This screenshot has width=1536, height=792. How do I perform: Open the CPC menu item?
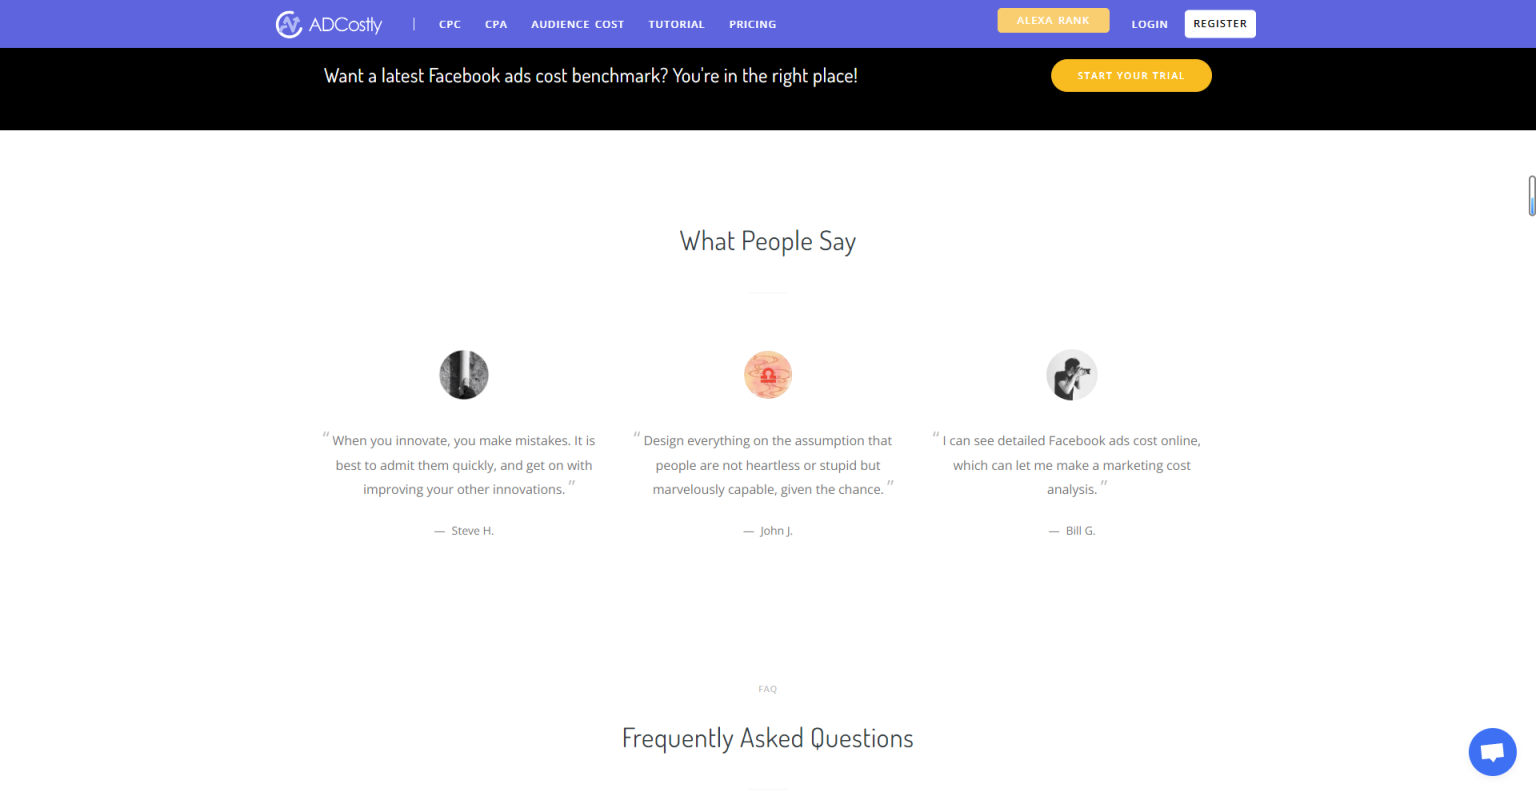pyautogui.click(x=450, y=24)
